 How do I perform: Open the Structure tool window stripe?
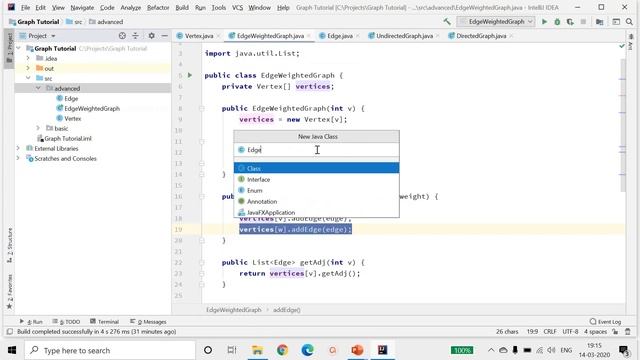pos(10,245)
